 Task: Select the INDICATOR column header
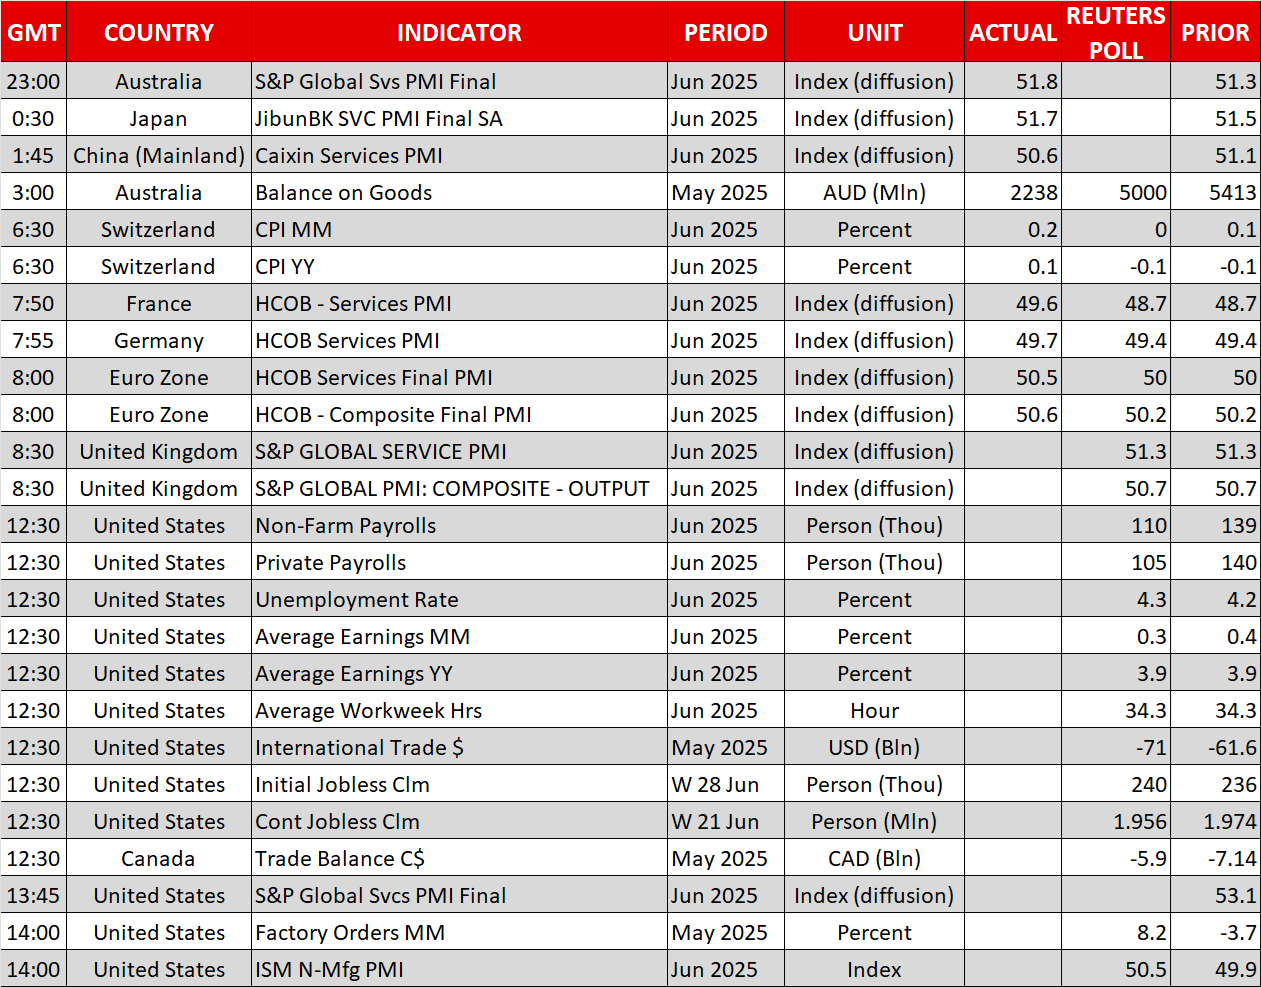(x=459, y=33)
